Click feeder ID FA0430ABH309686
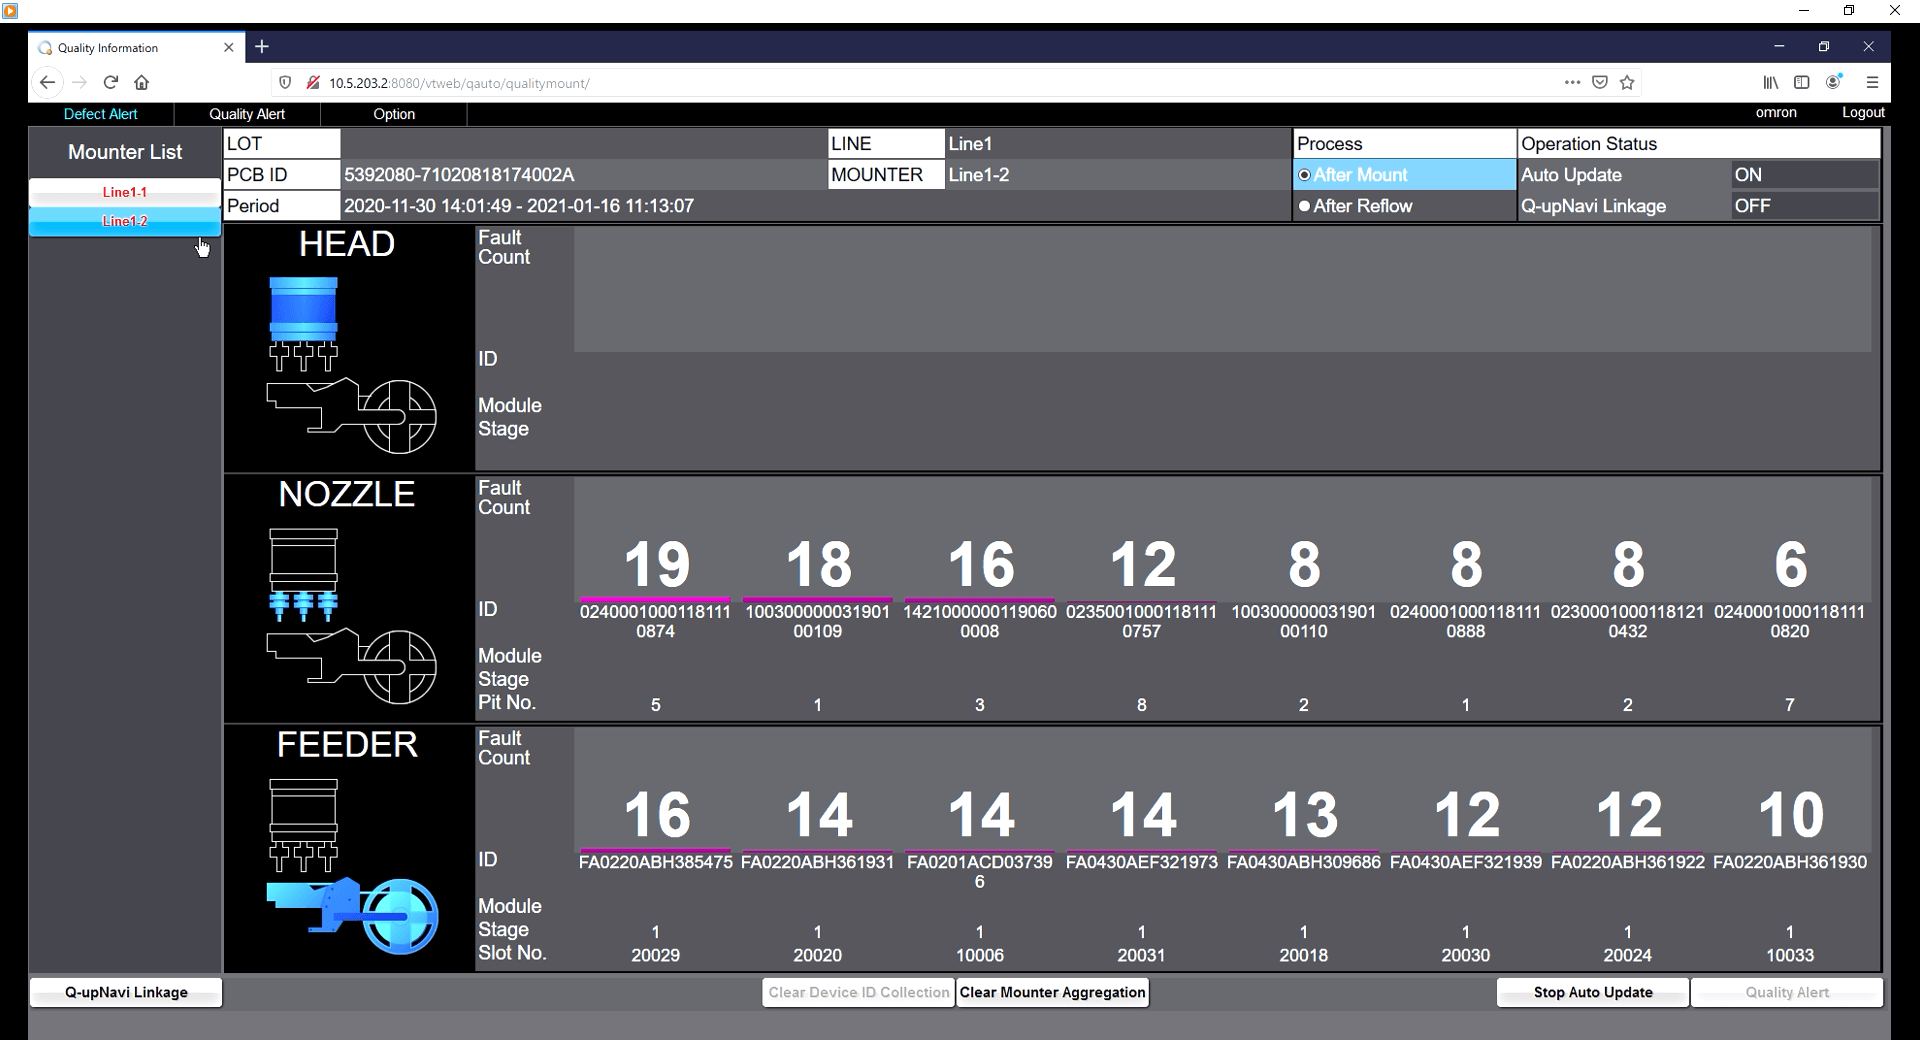Screen dimensions: 1920x1040 1304,862
